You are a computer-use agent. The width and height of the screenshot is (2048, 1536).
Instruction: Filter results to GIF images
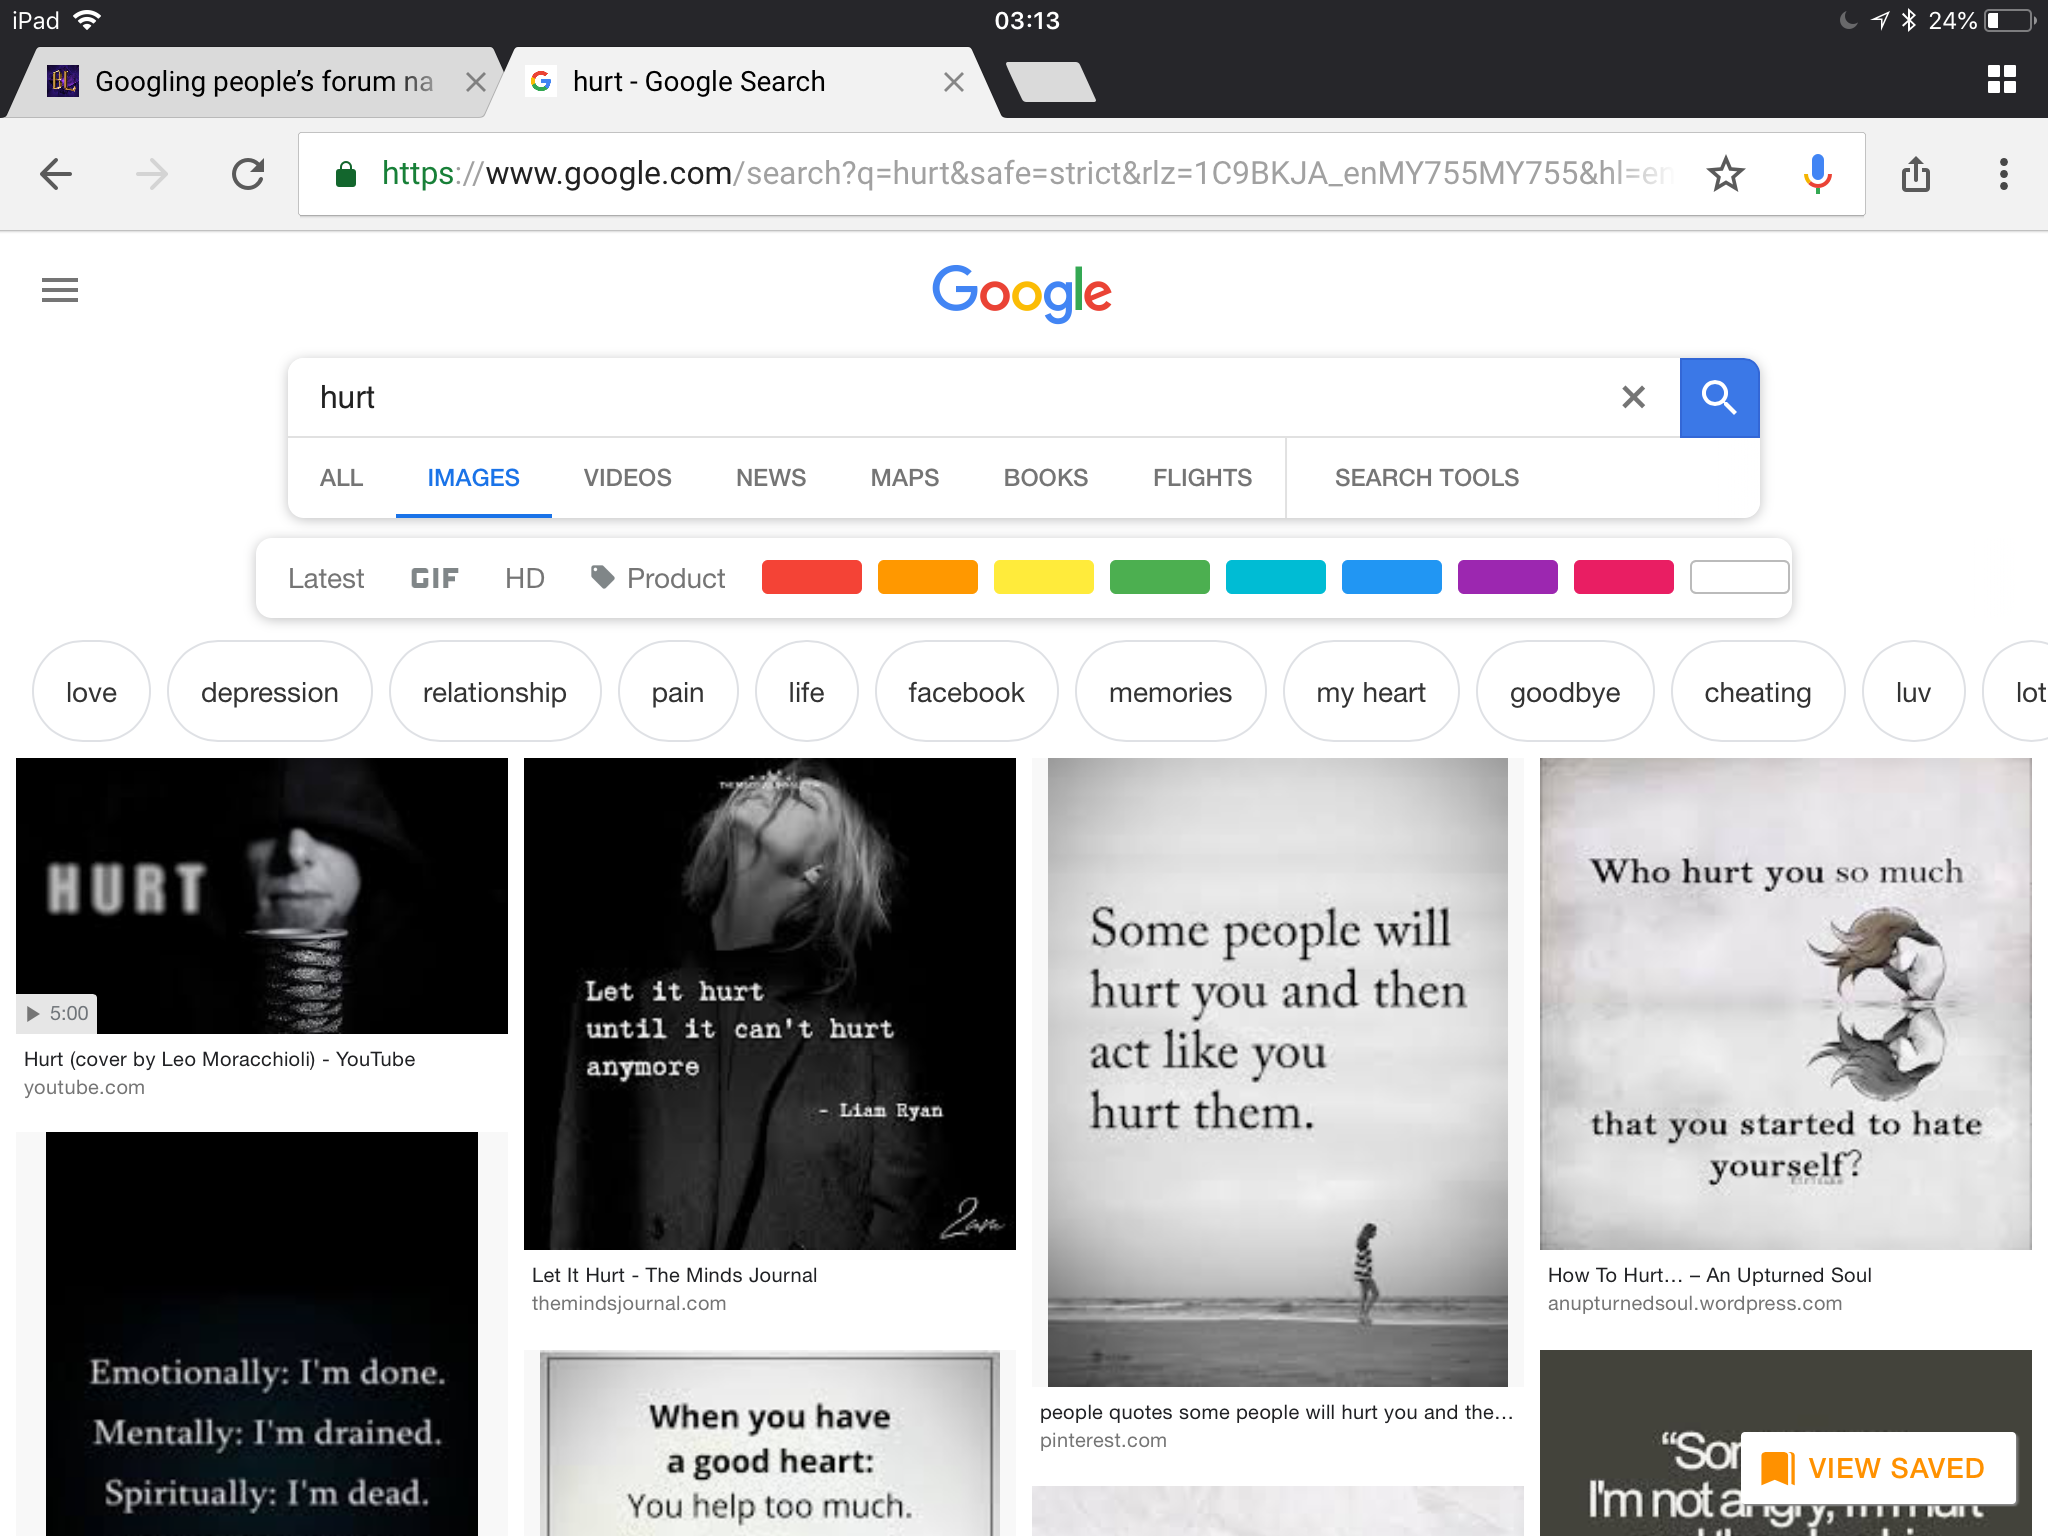pyautogui.click(x=434, y=578)
